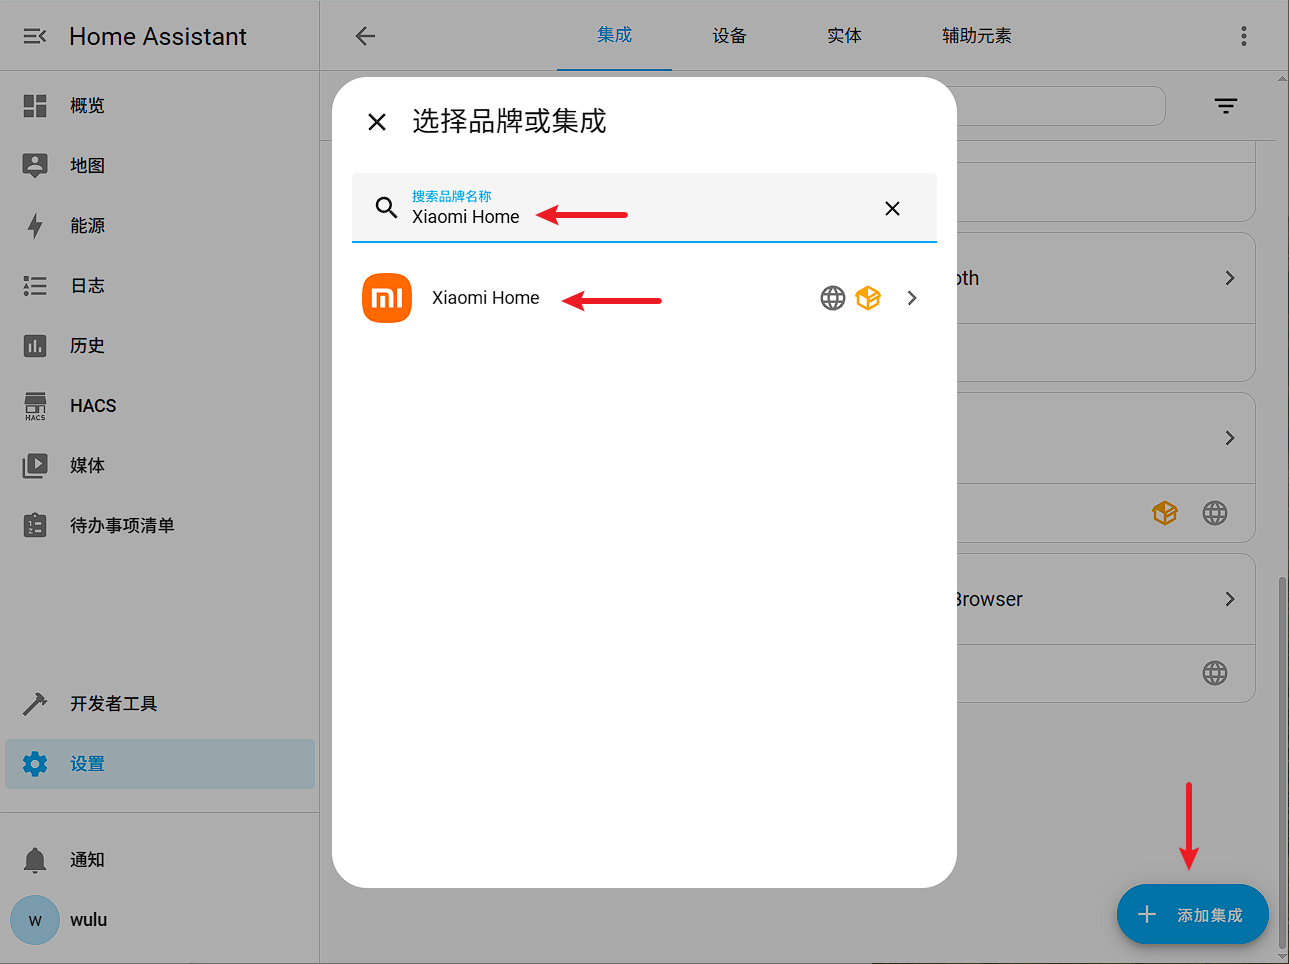Open the 媒体 media browser
1289x964 pixels.
[160, 465]
